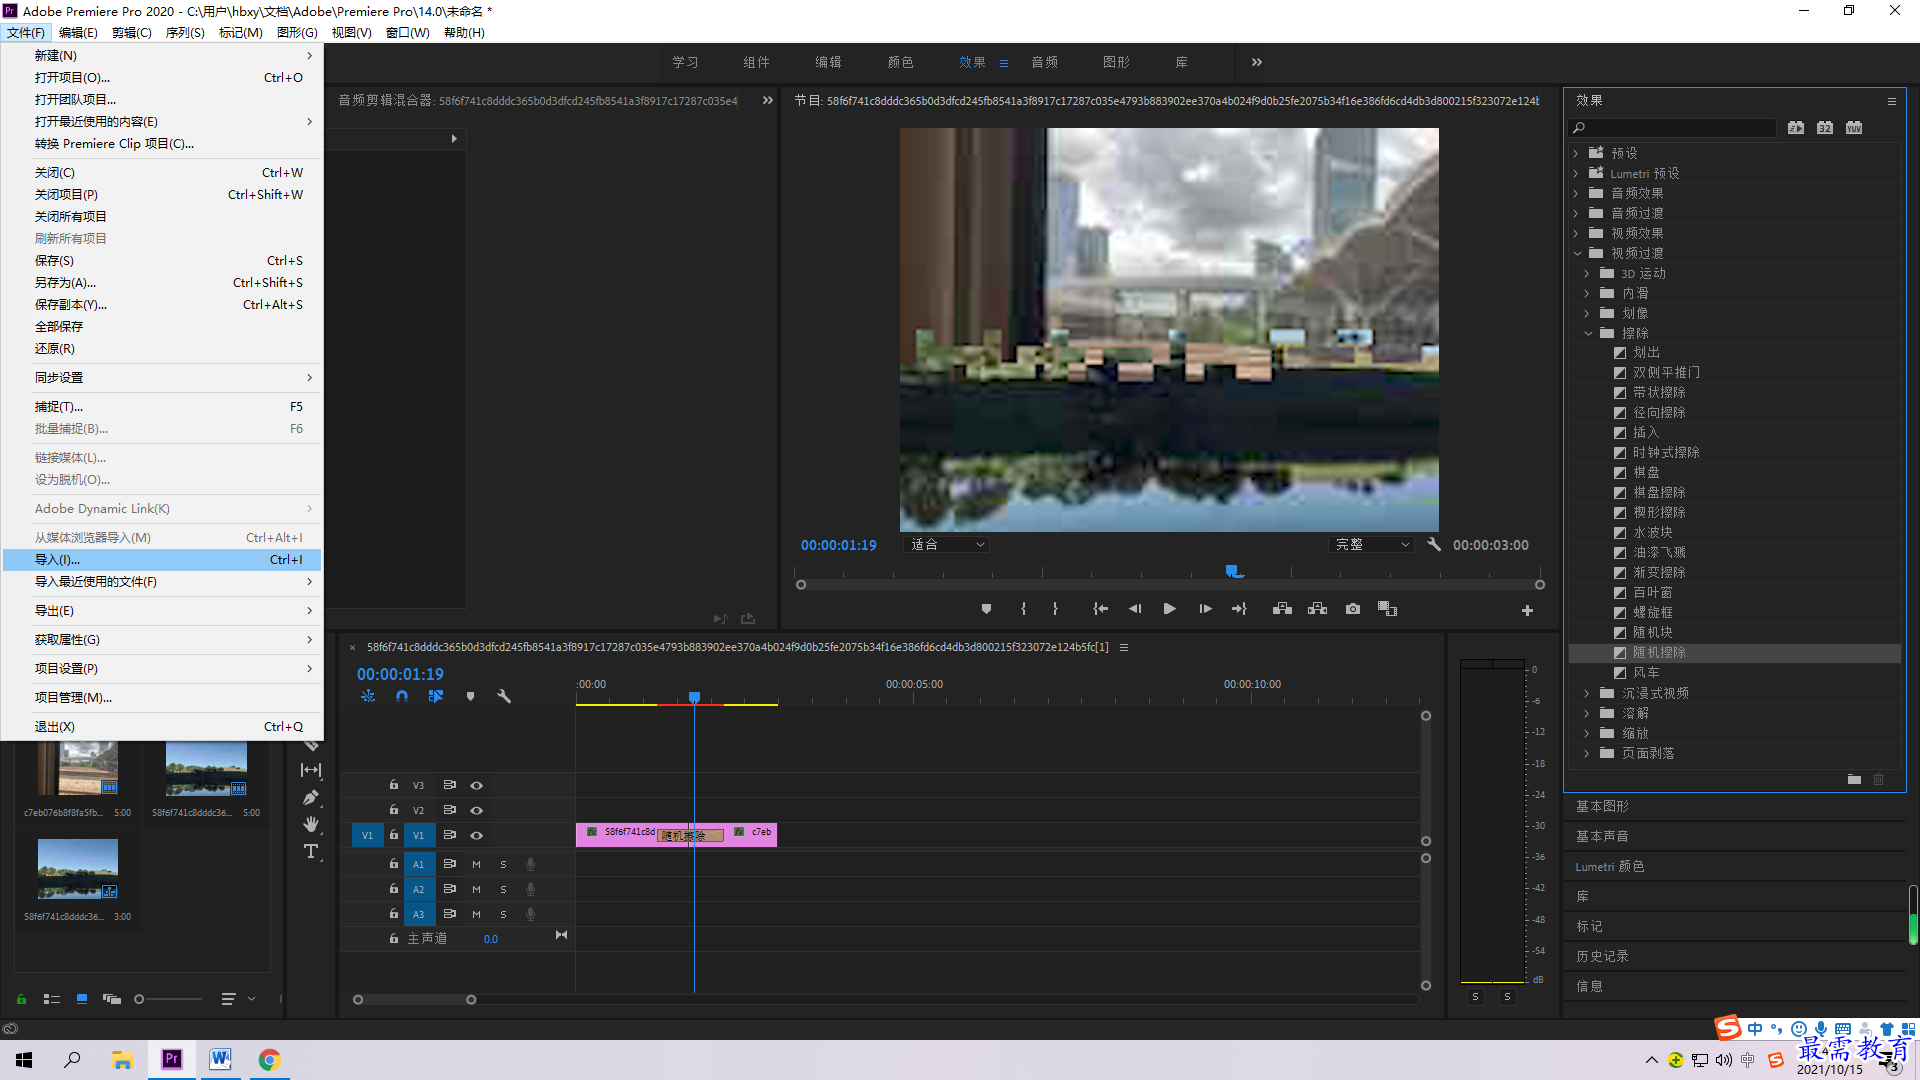
Task: Open the 编辑(E) menu
Action: 78,33
